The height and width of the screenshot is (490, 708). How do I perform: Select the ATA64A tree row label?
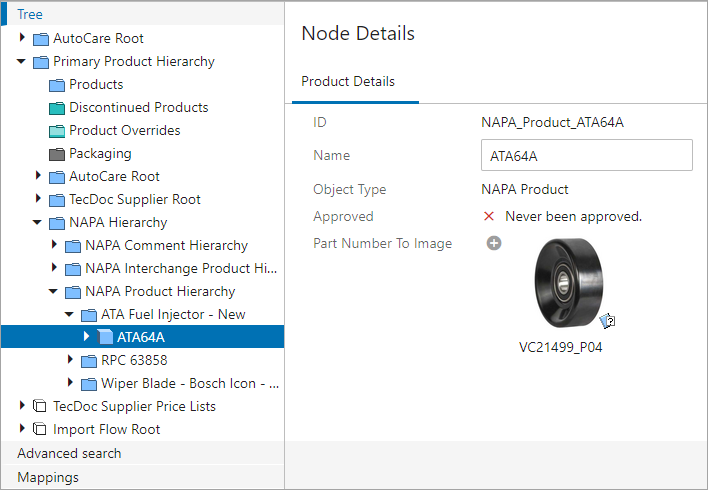pyautogui.click(x=141, y=337)
